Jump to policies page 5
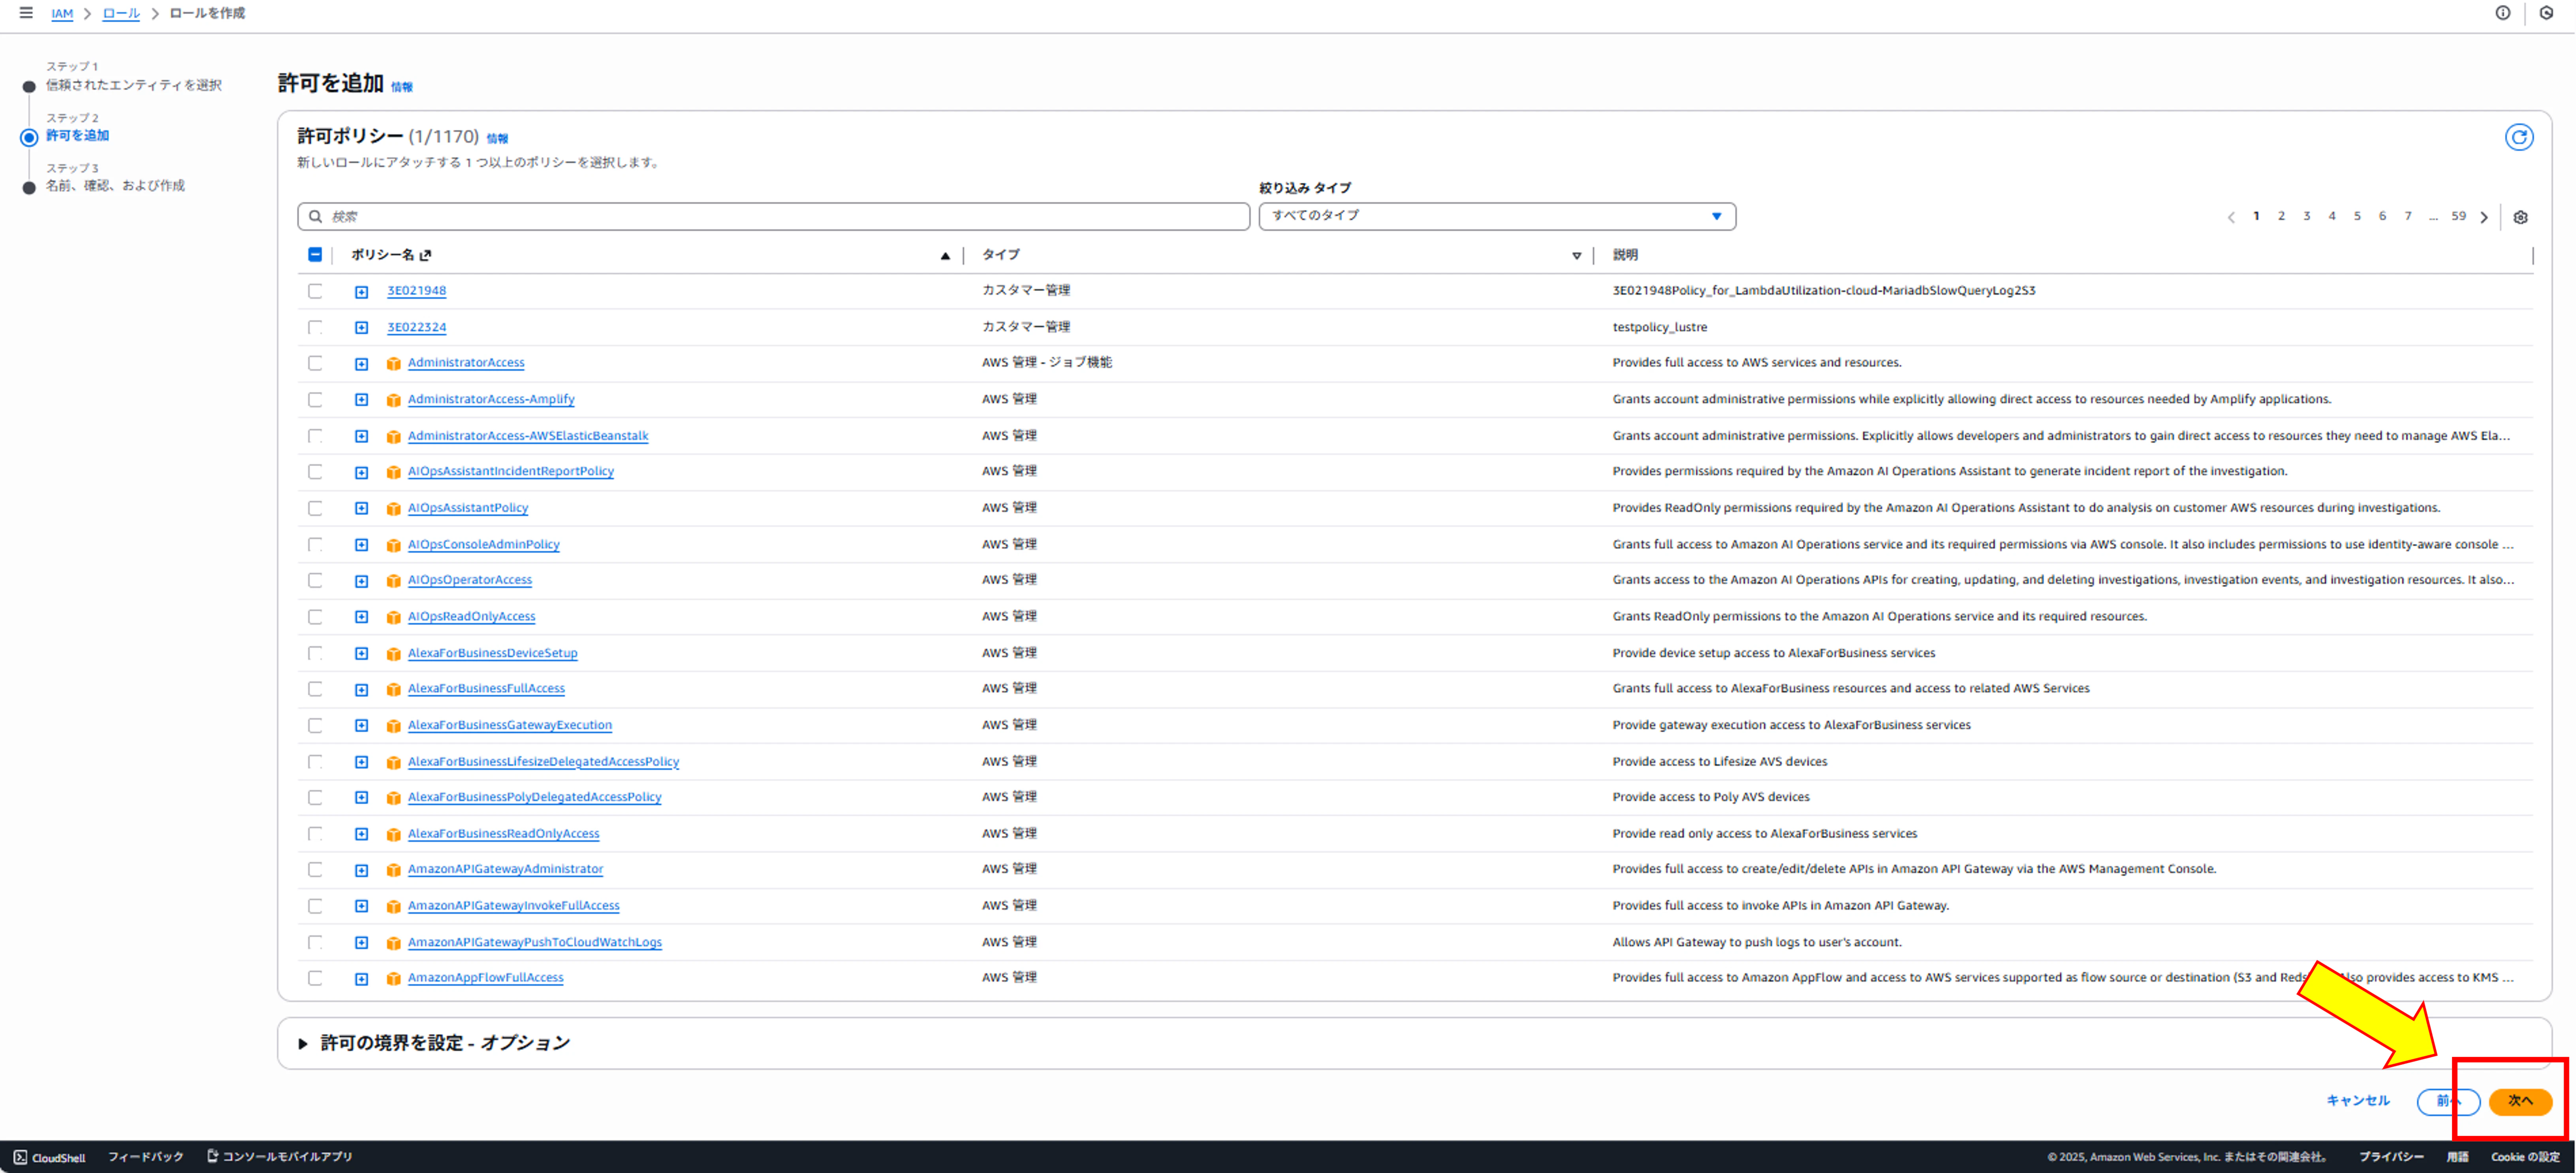Viewport: 2576px width, 1173px height. pyautogui.click(x=2357, y=216)
